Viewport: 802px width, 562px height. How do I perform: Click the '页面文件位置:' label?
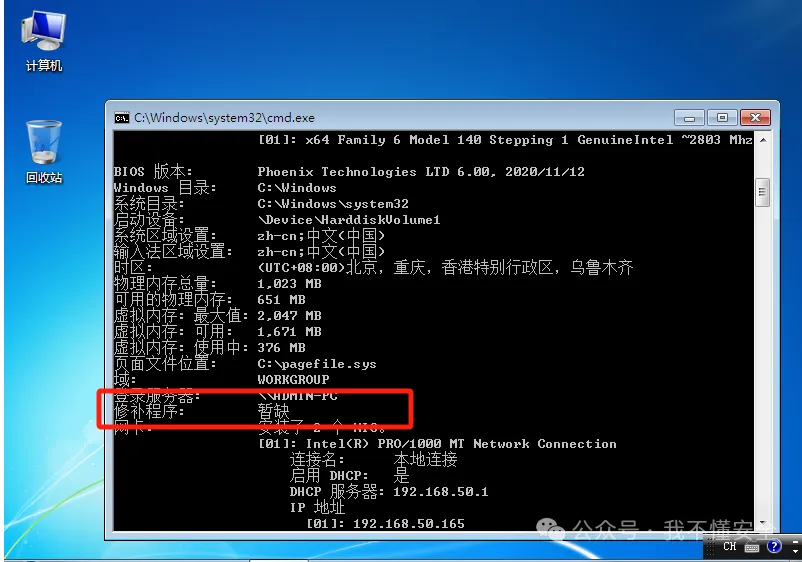pyautogui.click(x=165, y=364)
